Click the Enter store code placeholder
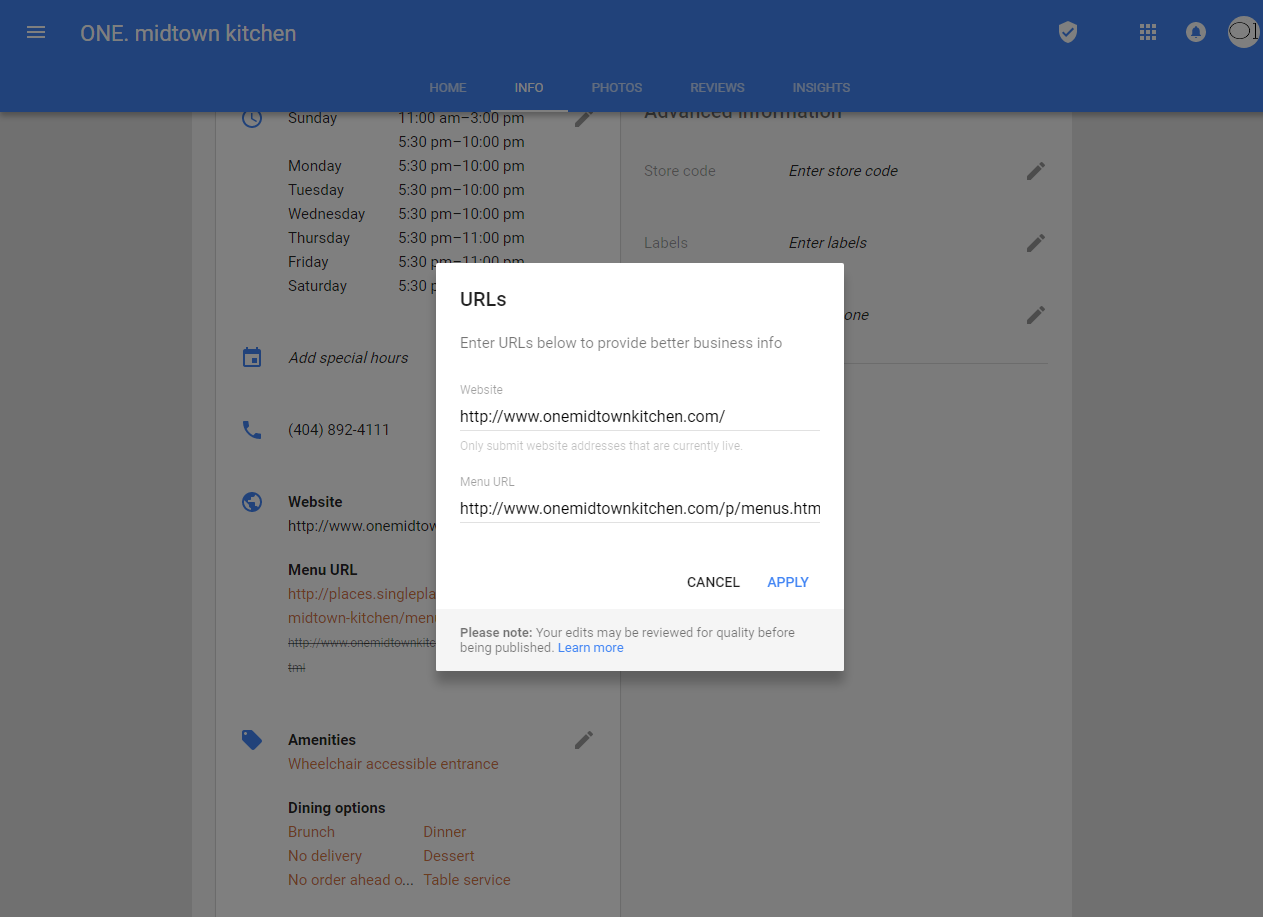The image size is (1263, 917). [x=843, y=171]
